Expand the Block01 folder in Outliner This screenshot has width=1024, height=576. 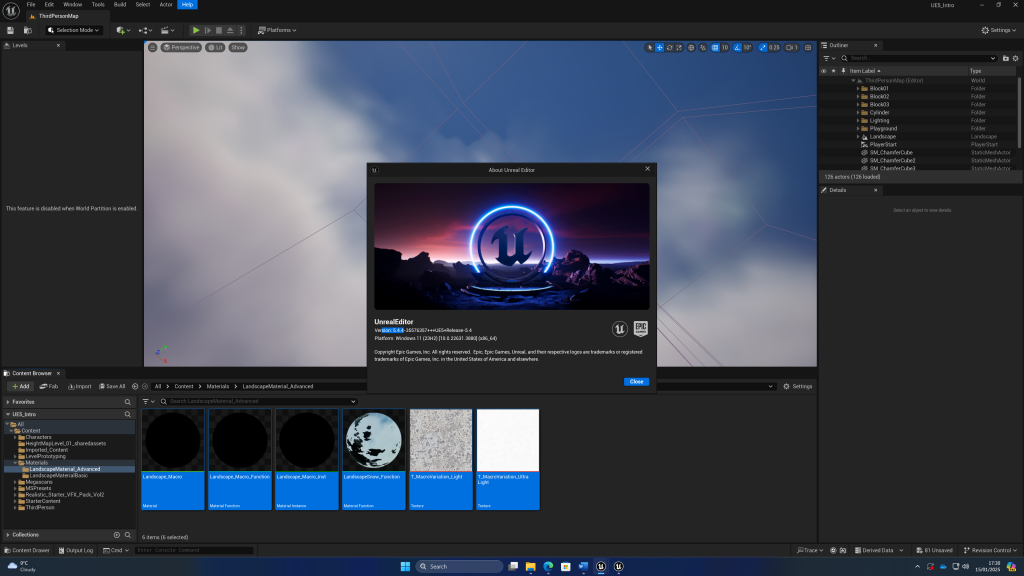point(858,88)
